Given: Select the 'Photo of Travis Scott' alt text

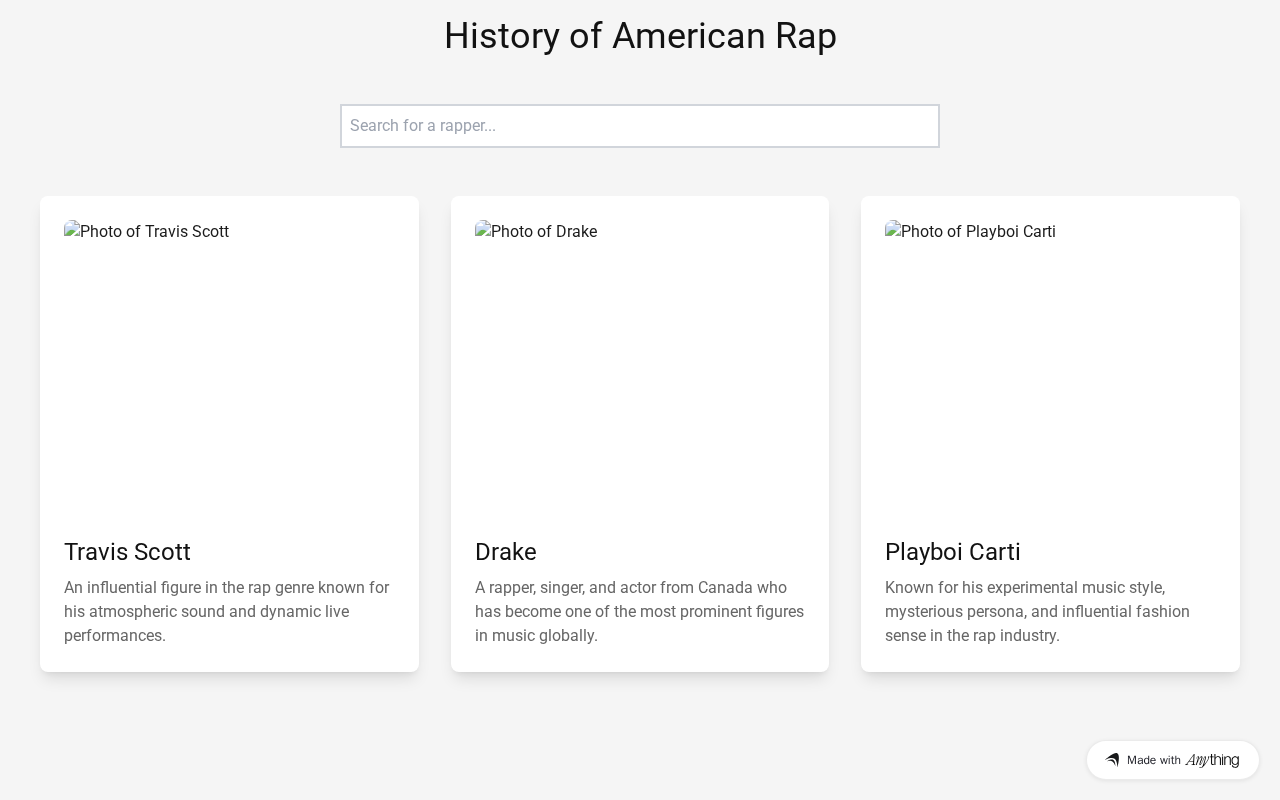Looking at the screenshot, I should coord(154,232).
